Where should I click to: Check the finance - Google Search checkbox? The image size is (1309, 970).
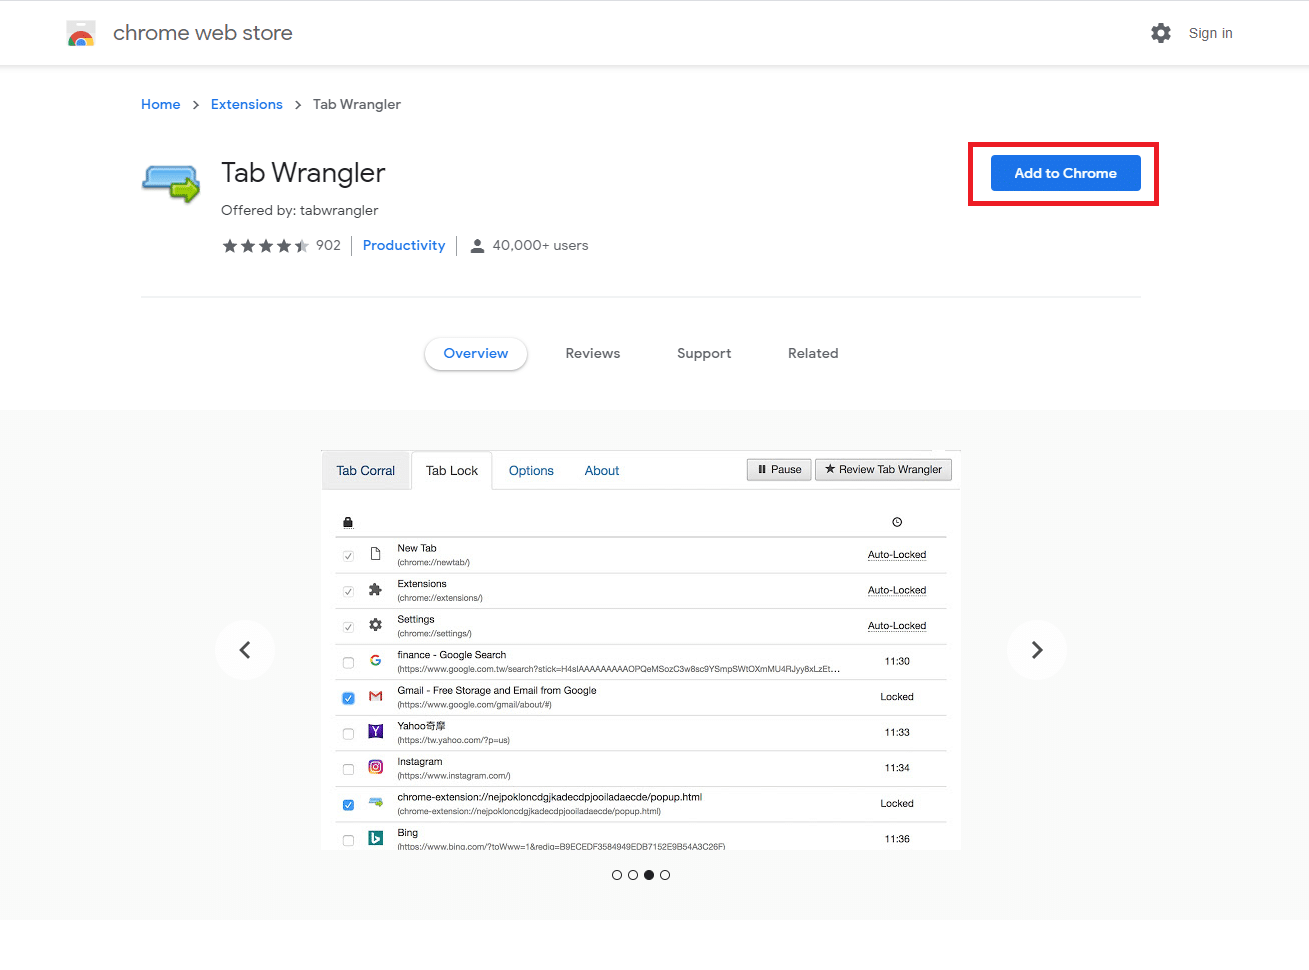(x=348, y=663)
